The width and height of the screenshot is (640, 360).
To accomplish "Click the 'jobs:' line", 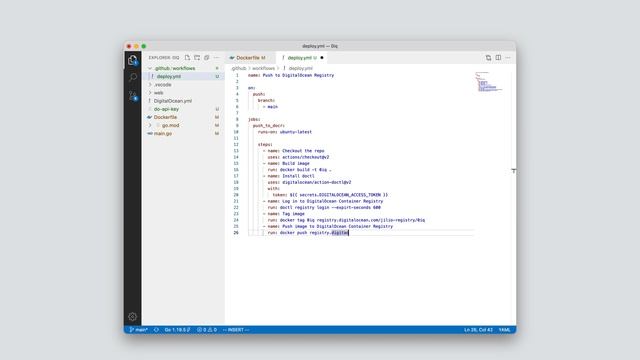I will click(x=254, y=119).
